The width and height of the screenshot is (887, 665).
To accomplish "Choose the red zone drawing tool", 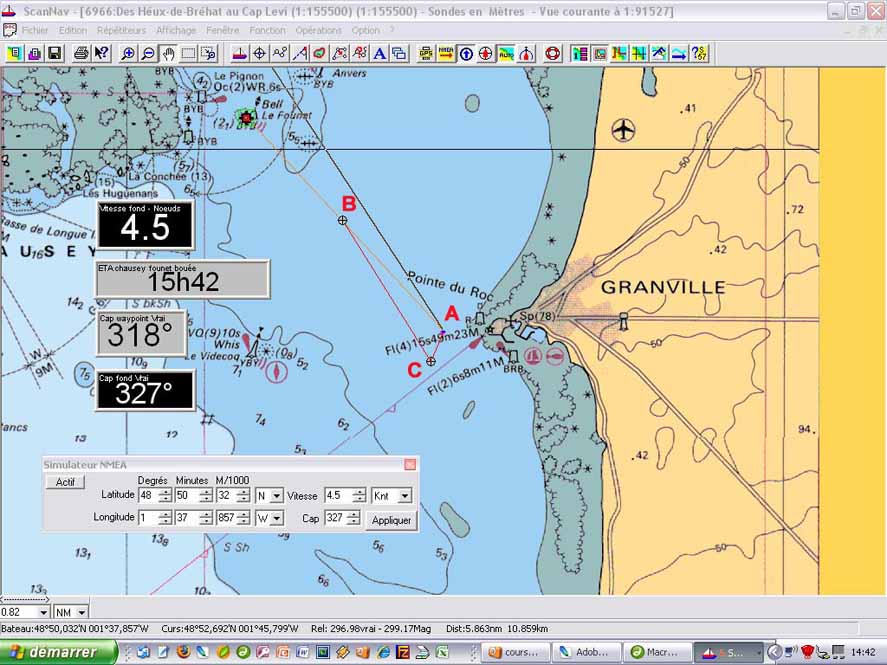I will tap(320, 54).
